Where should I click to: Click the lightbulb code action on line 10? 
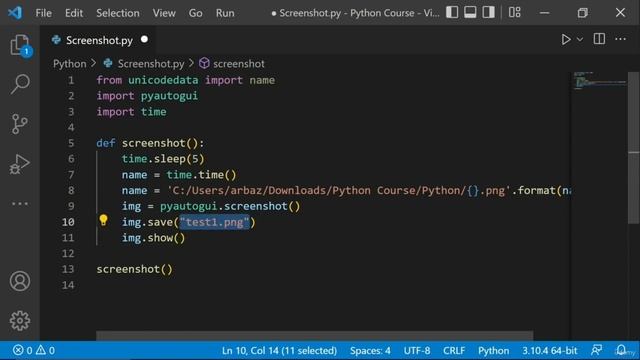point(103,221)
